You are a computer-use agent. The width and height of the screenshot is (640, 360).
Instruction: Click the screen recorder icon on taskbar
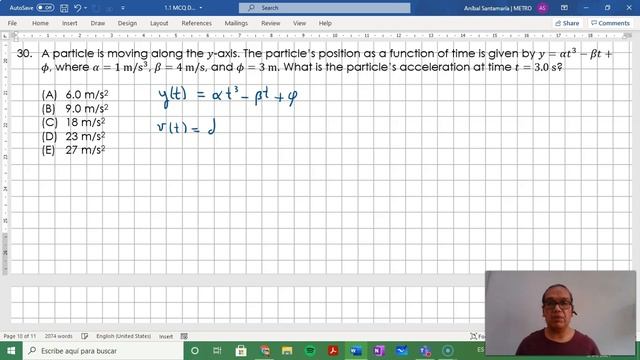(448, 351)
